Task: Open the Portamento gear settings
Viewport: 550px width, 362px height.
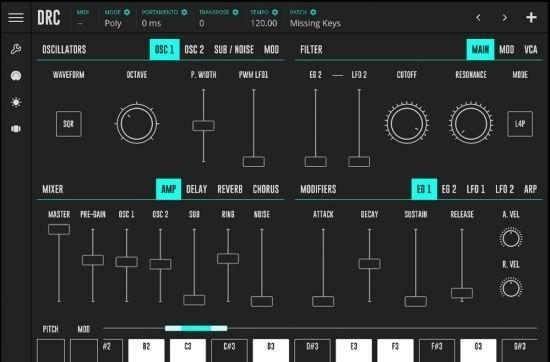Action: (184, 12)
